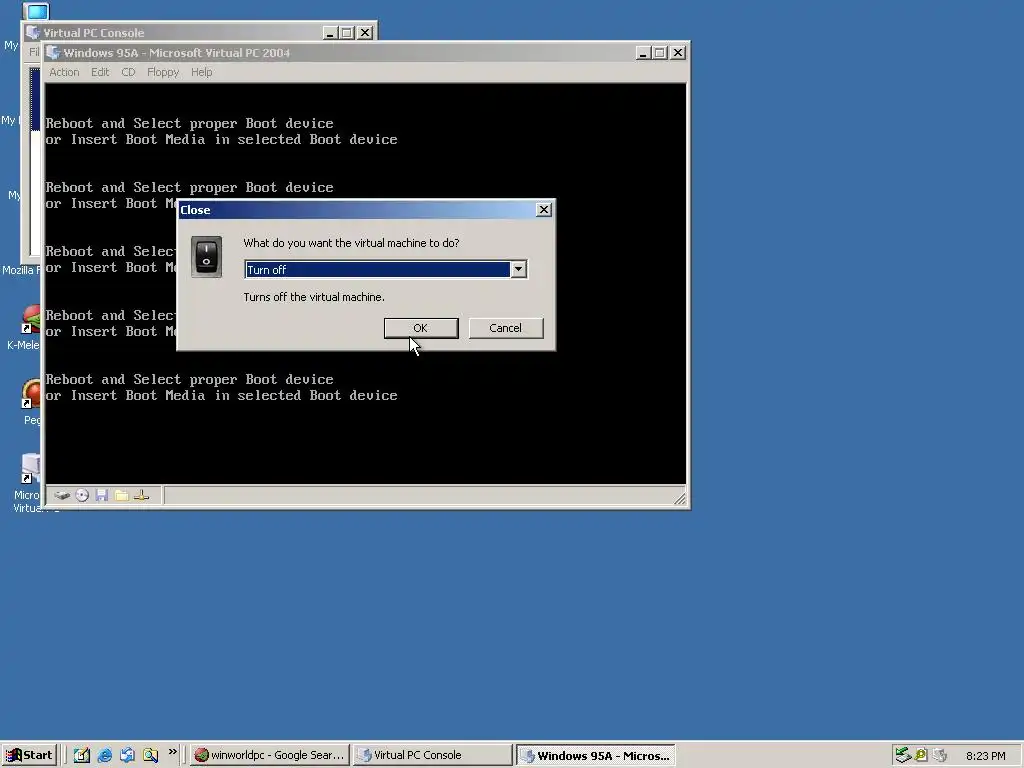Viewport: 1024px width, 768px height.
Task: Click the search Quick Launch icon
Action: 150,756
